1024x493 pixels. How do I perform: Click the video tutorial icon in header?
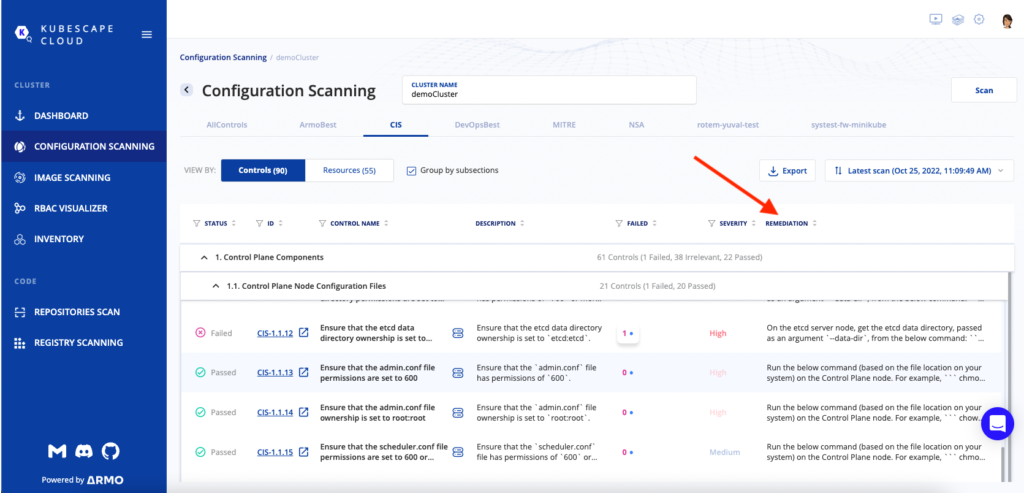click(936, 20)
